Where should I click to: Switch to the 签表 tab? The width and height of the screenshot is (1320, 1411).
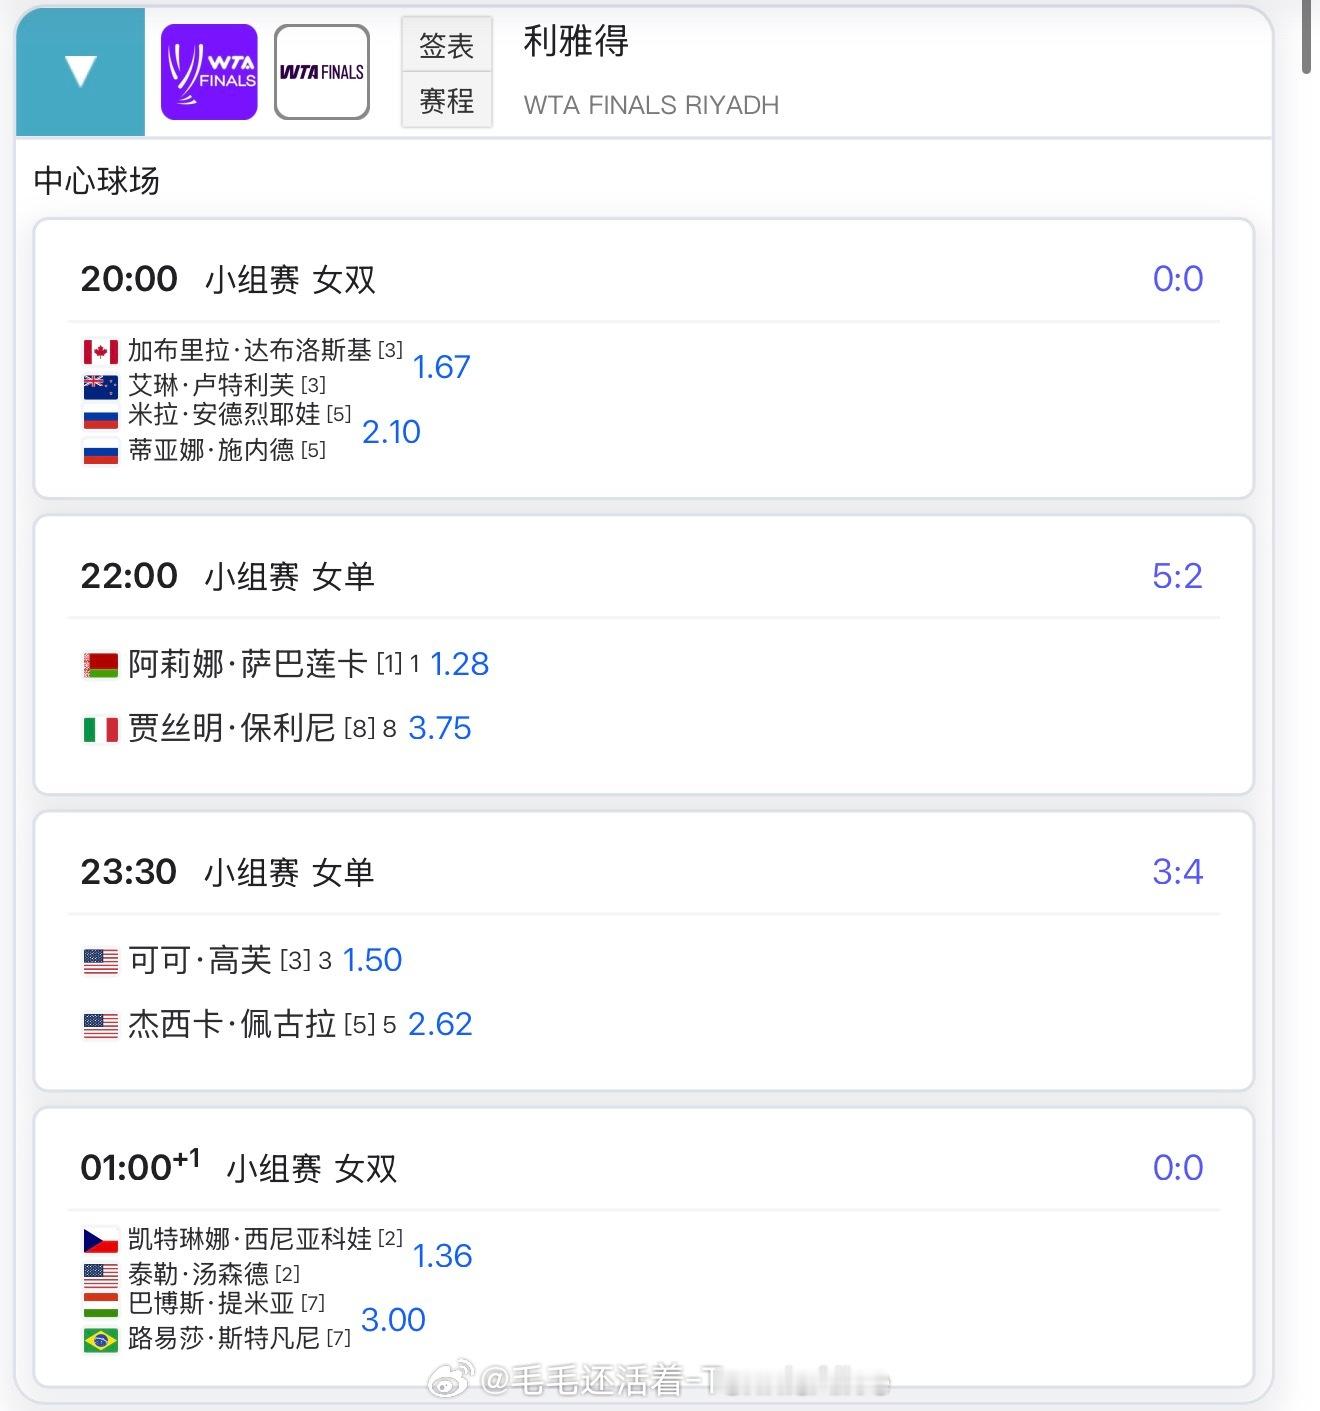coord(446,44)
